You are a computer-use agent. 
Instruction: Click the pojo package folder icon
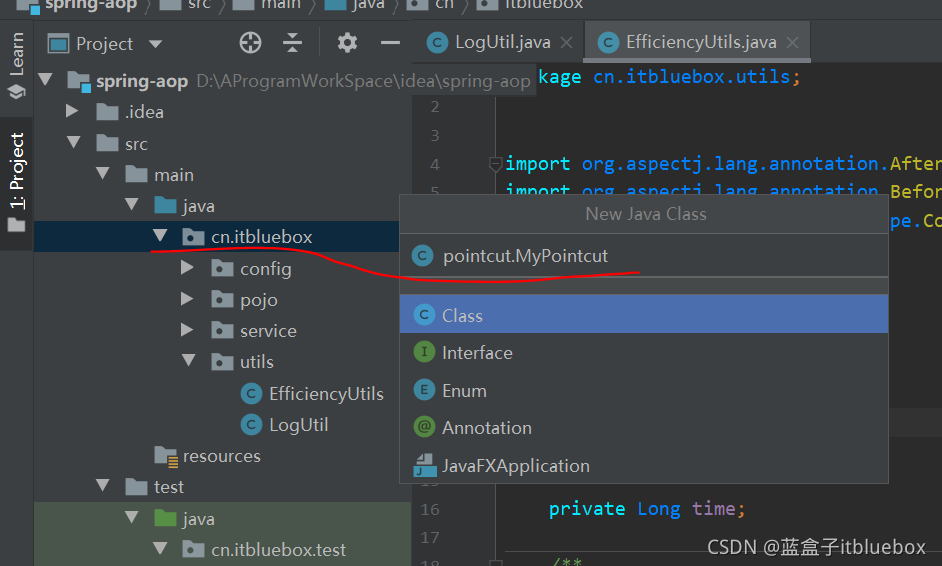coord(222,299)
